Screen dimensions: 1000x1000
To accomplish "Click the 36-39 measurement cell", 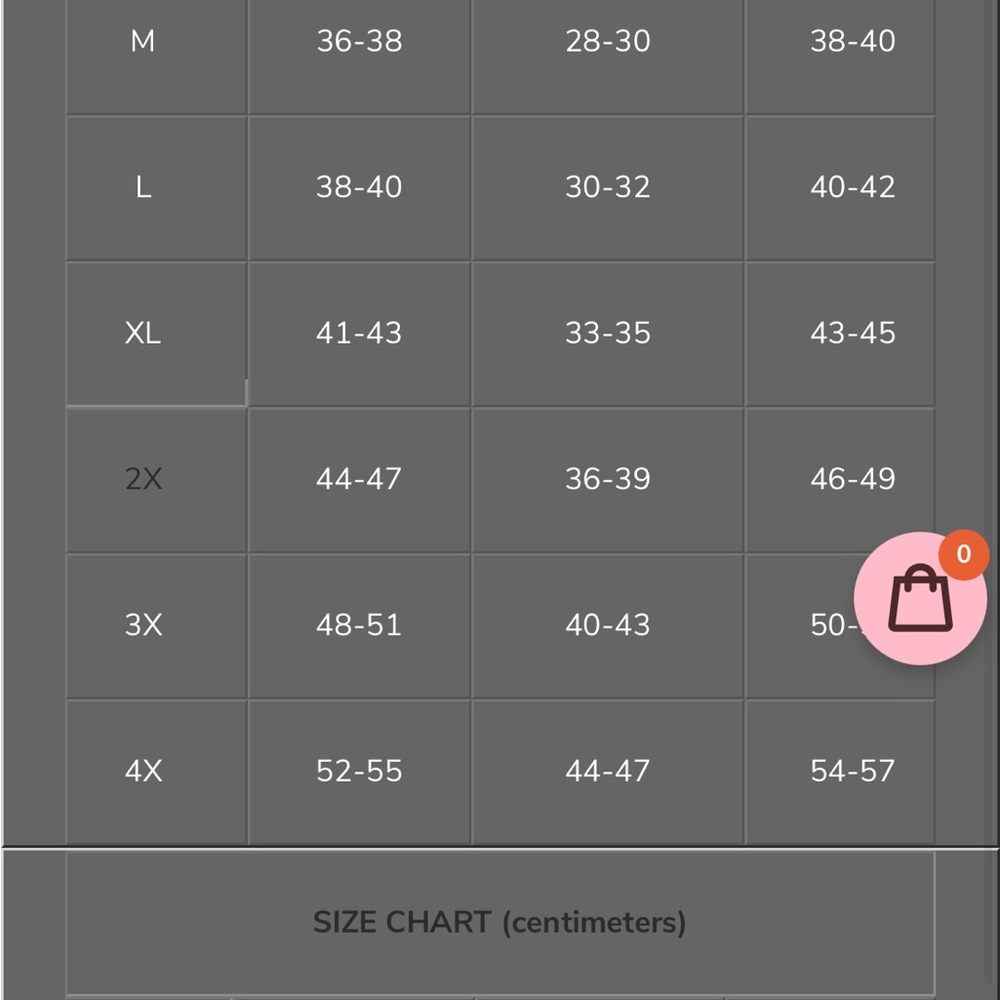I will click(x=607, y=479).
